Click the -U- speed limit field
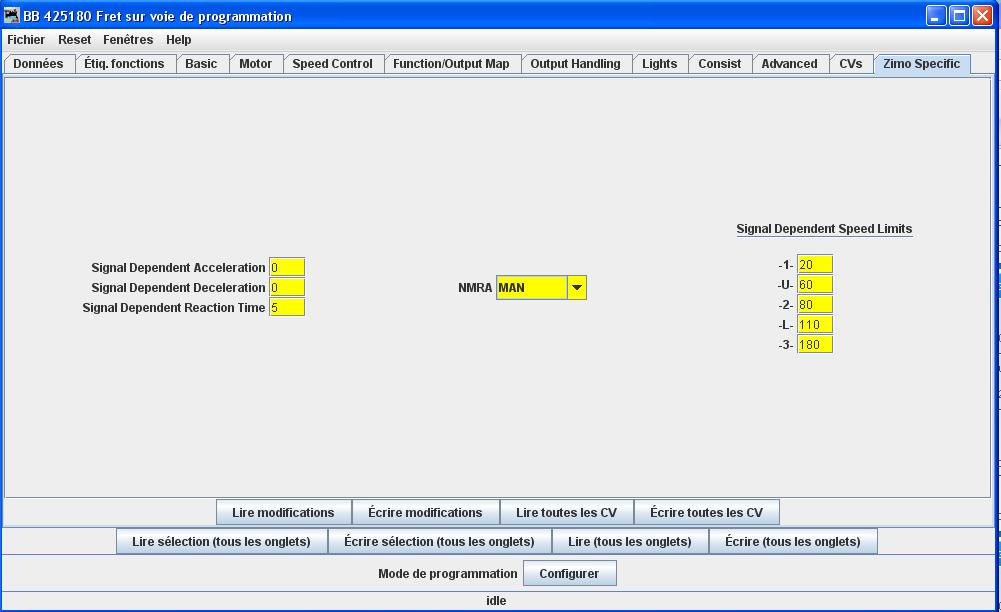The width and height of the screenshot is (1001, 612). click(x=815, y=285)
